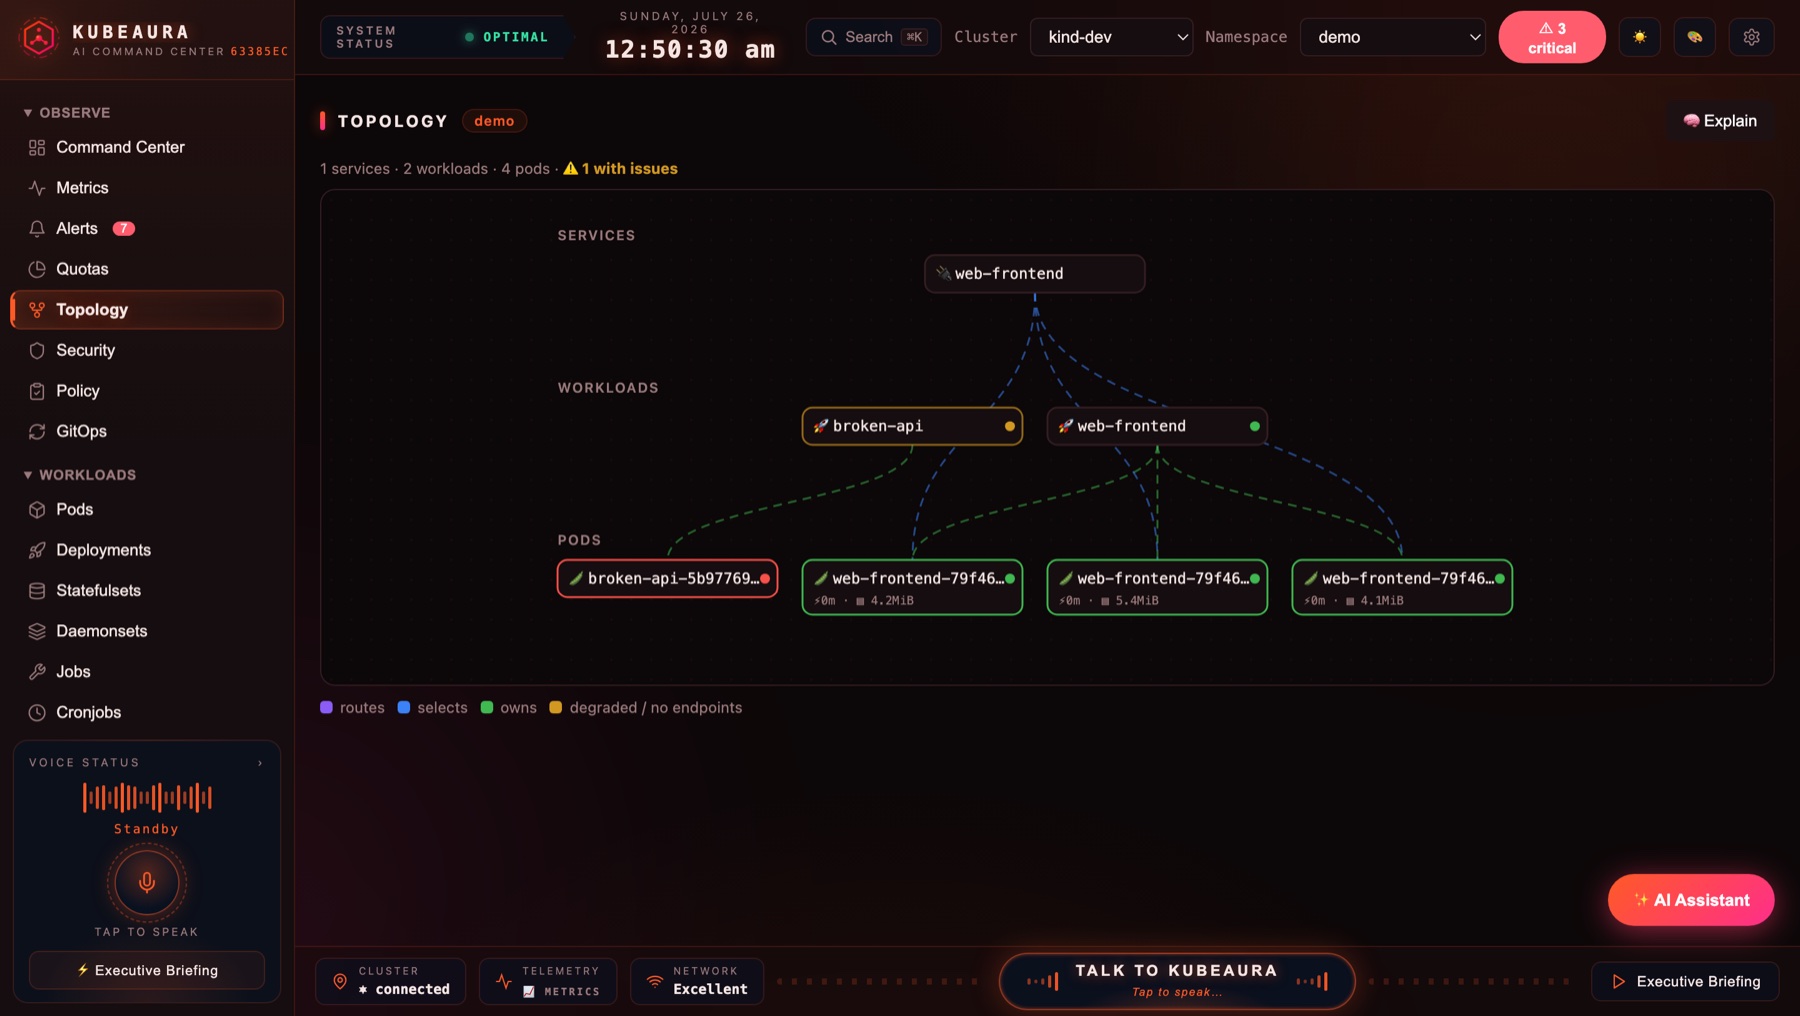The width and height of the screenshot is (1800, 1016).
Task: Open the Namespace demo dropdown
Action: click(x=1392, y=37)
